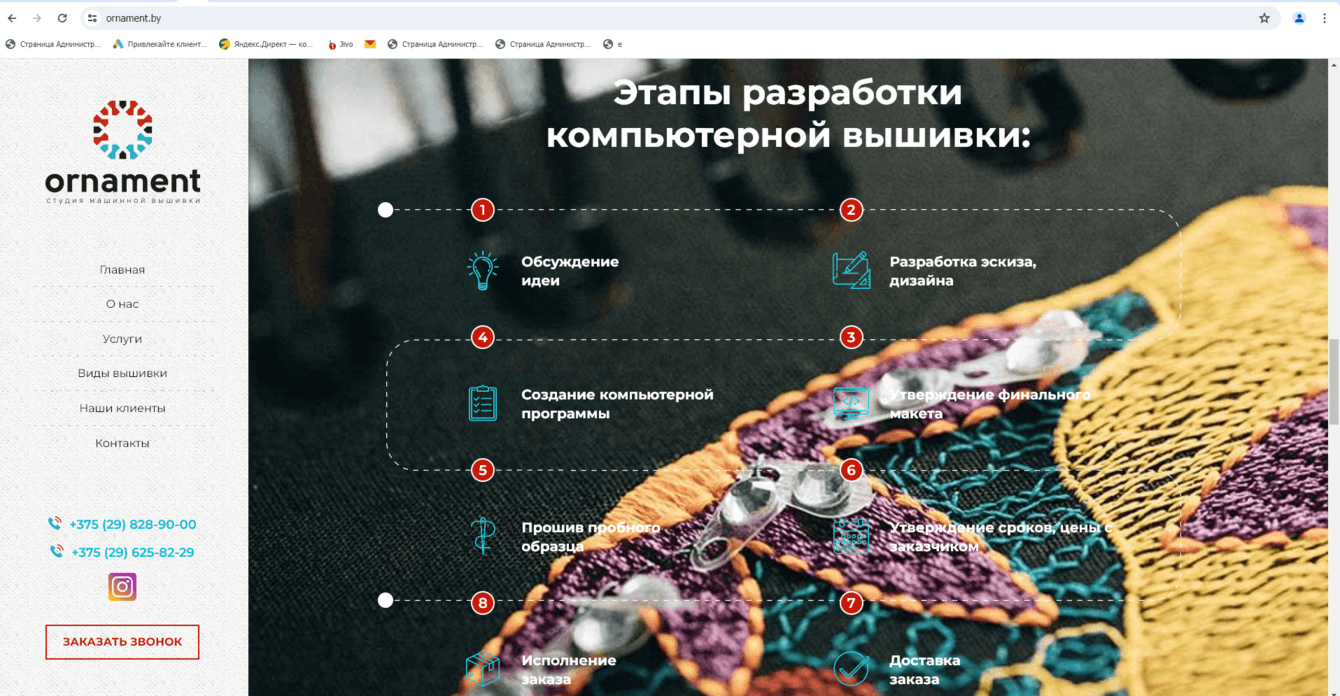Select the needle icon near Прошив пробного образца
The width and height of the screenshot is (1340, 696).
click(483, 534)
